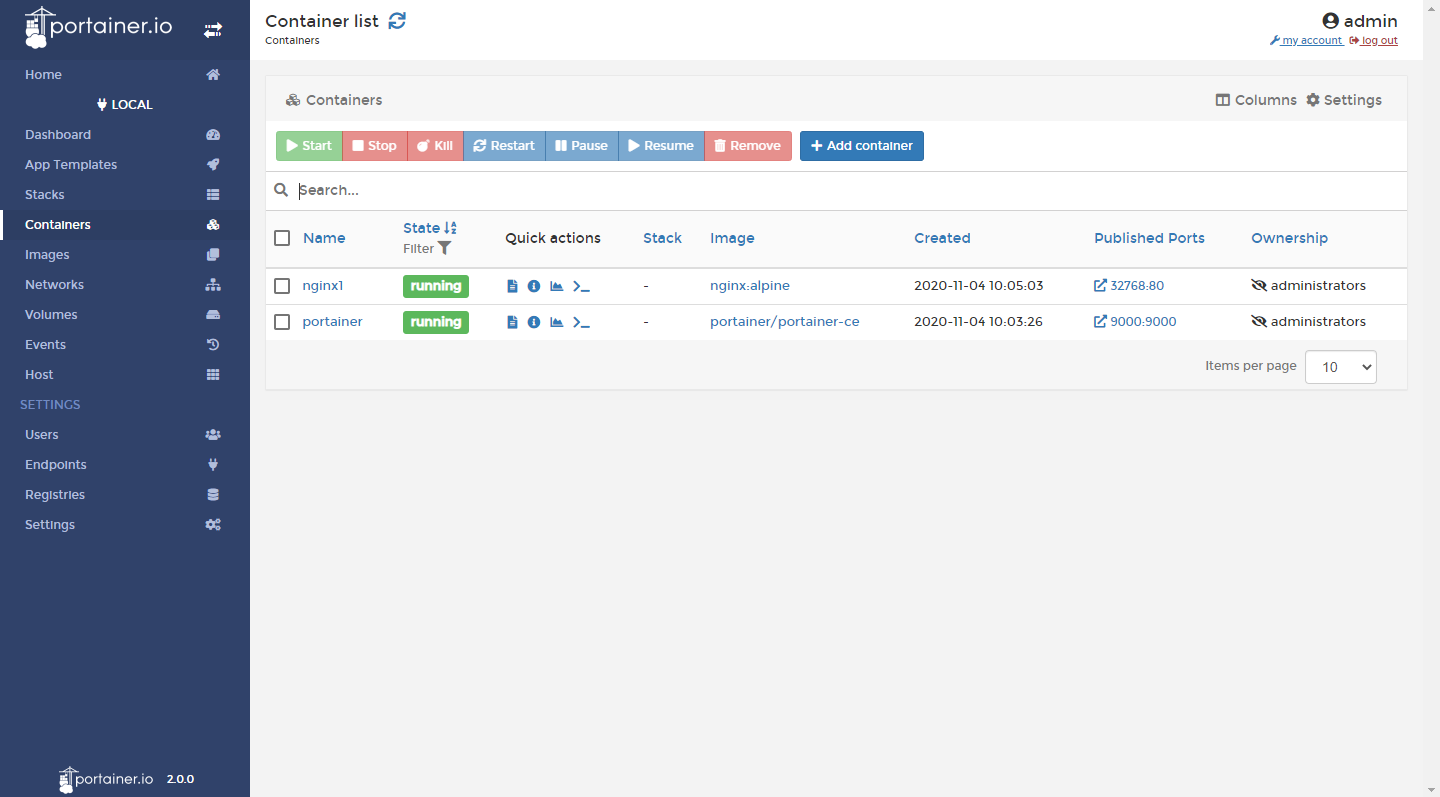Focus the container Search field

pyautogui.click(x=850, y=190)
